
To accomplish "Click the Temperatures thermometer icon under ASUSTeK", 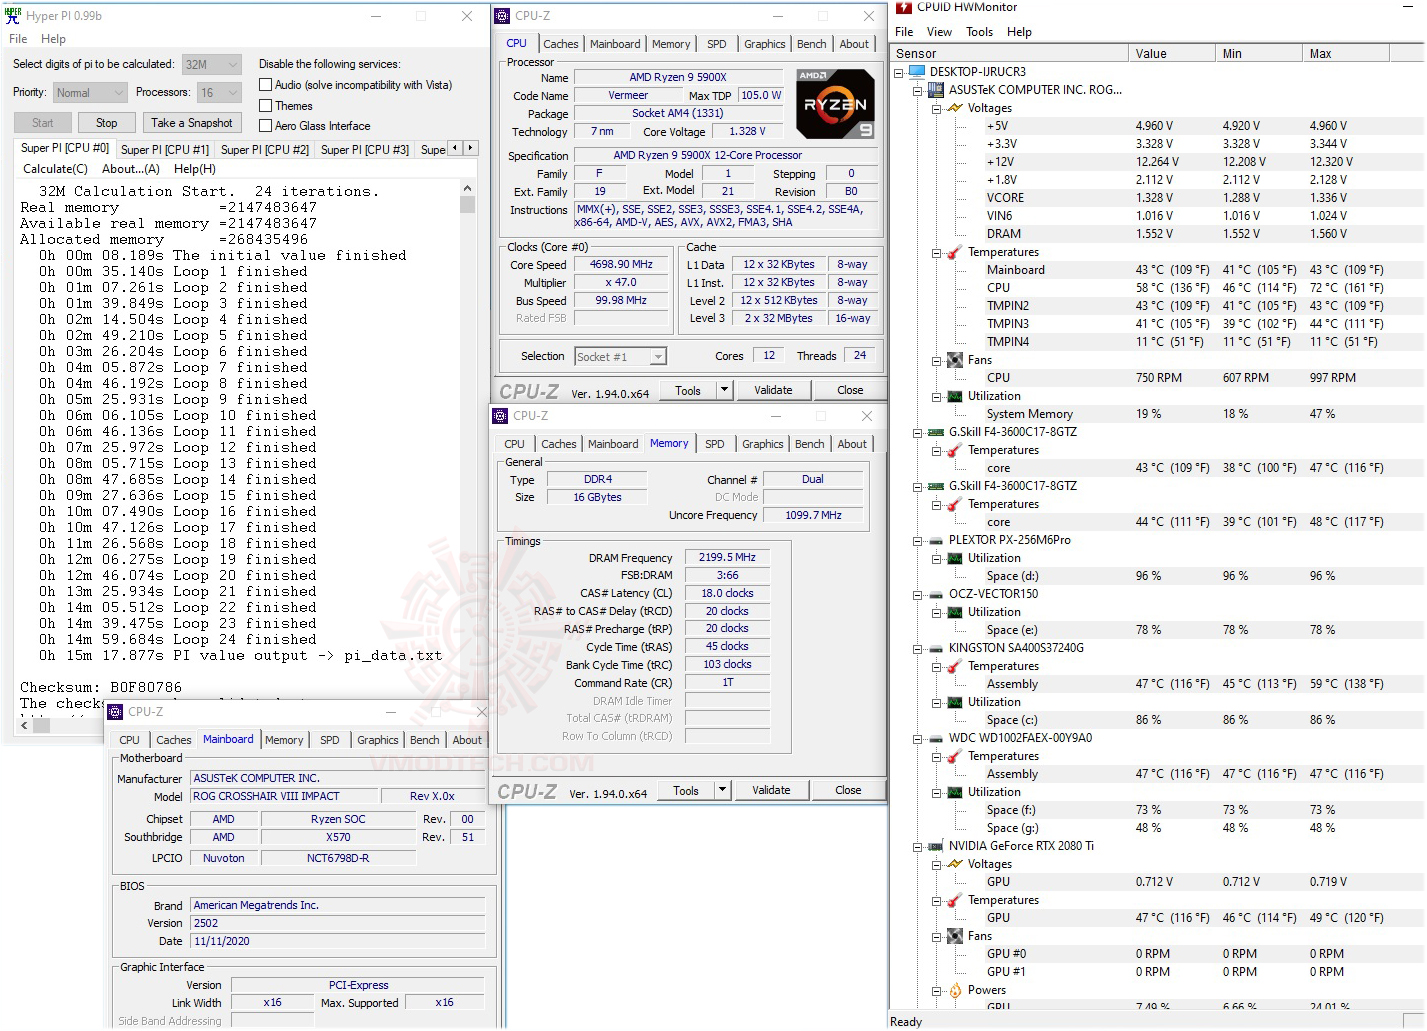I will (x=955, y=252).
